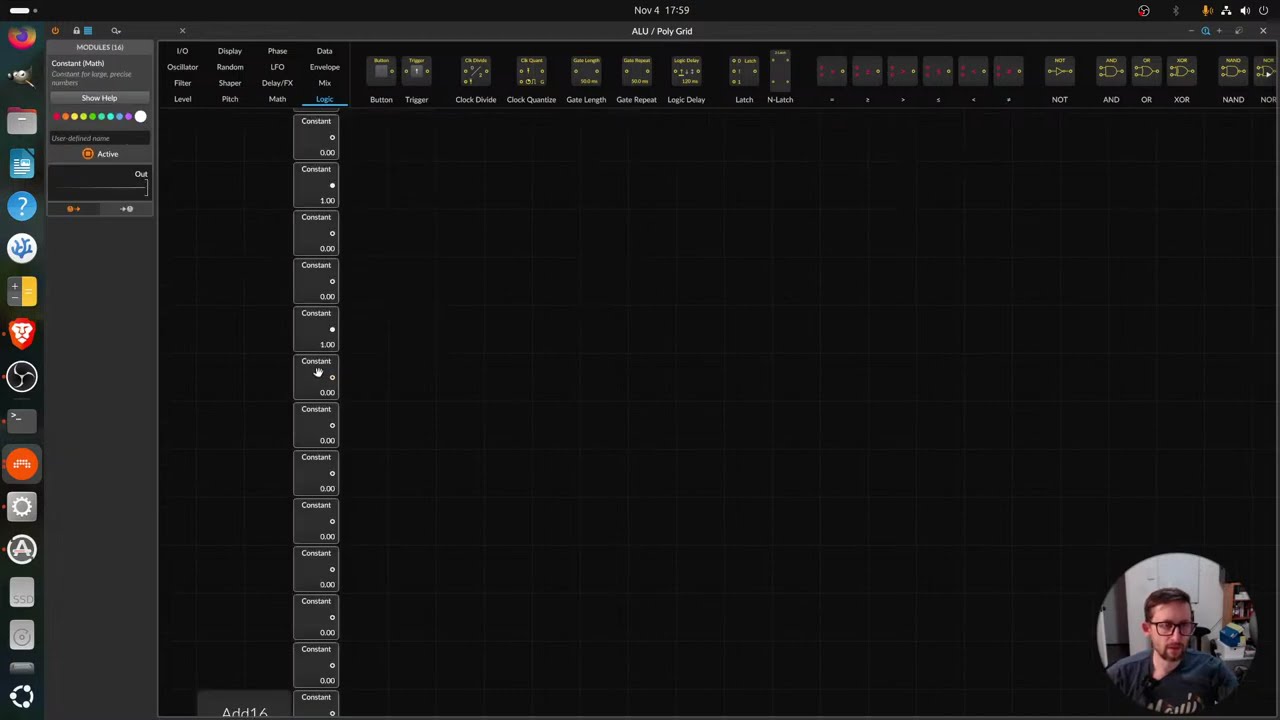Toggle the lock icon in grid toolbar
The height and width of the screenshot is (720, 1280).
[x=76, y=31]
